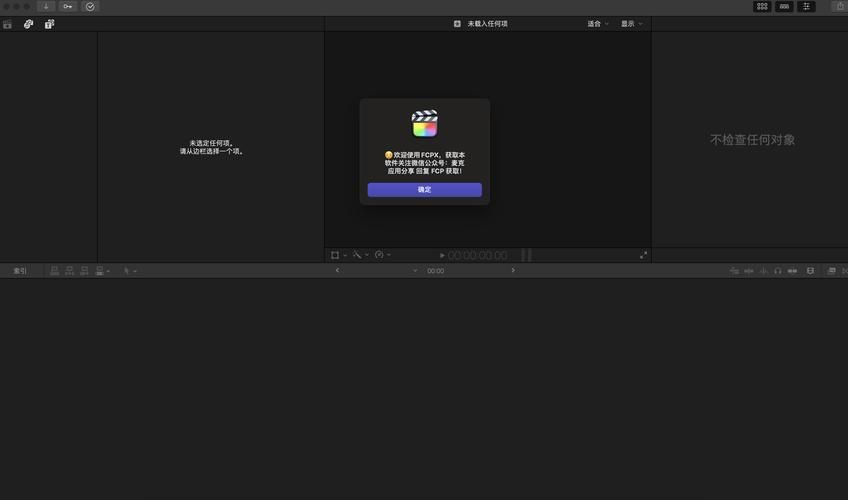Click the 确定 button in the dialog

point(425,190)
